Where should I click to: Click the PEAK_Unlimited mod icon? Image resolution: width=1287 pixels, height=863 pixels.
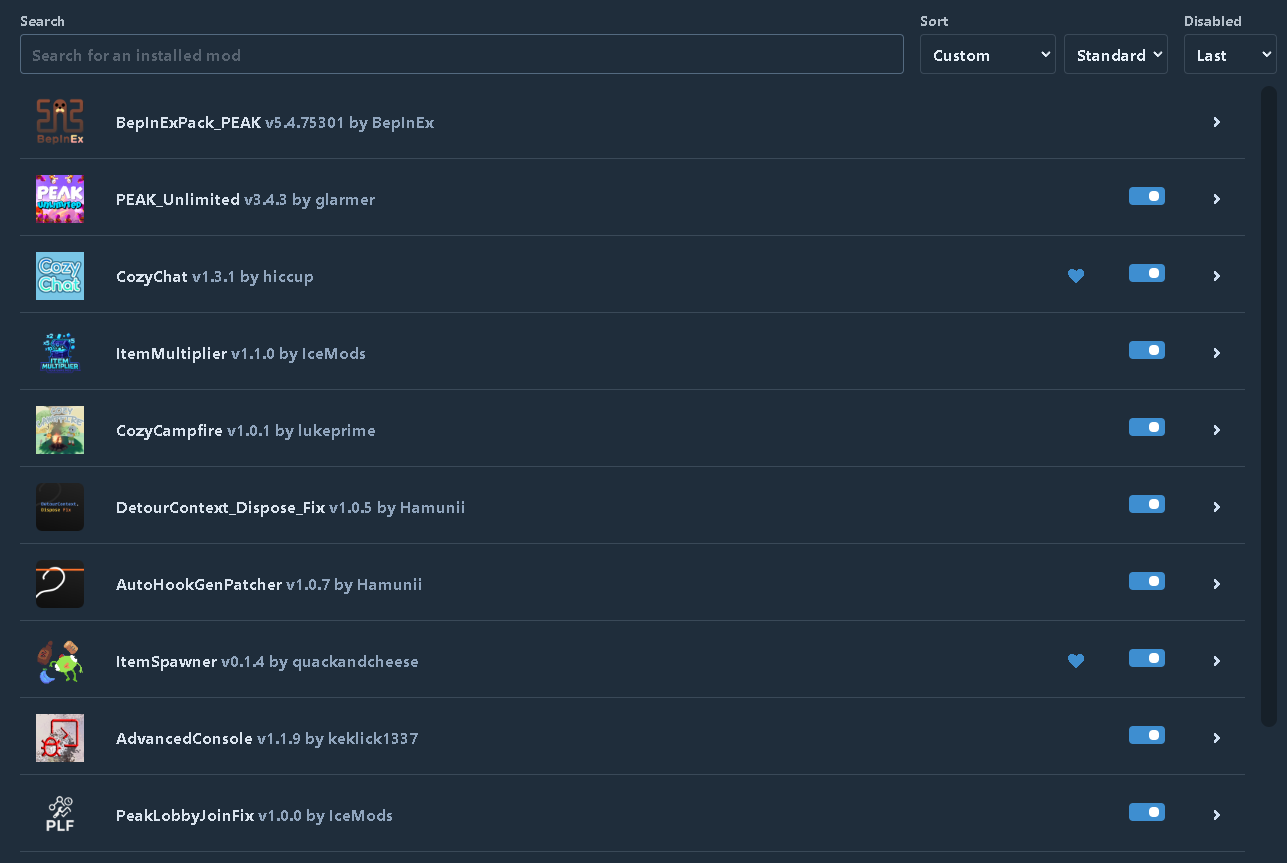(x=60, y=199)
